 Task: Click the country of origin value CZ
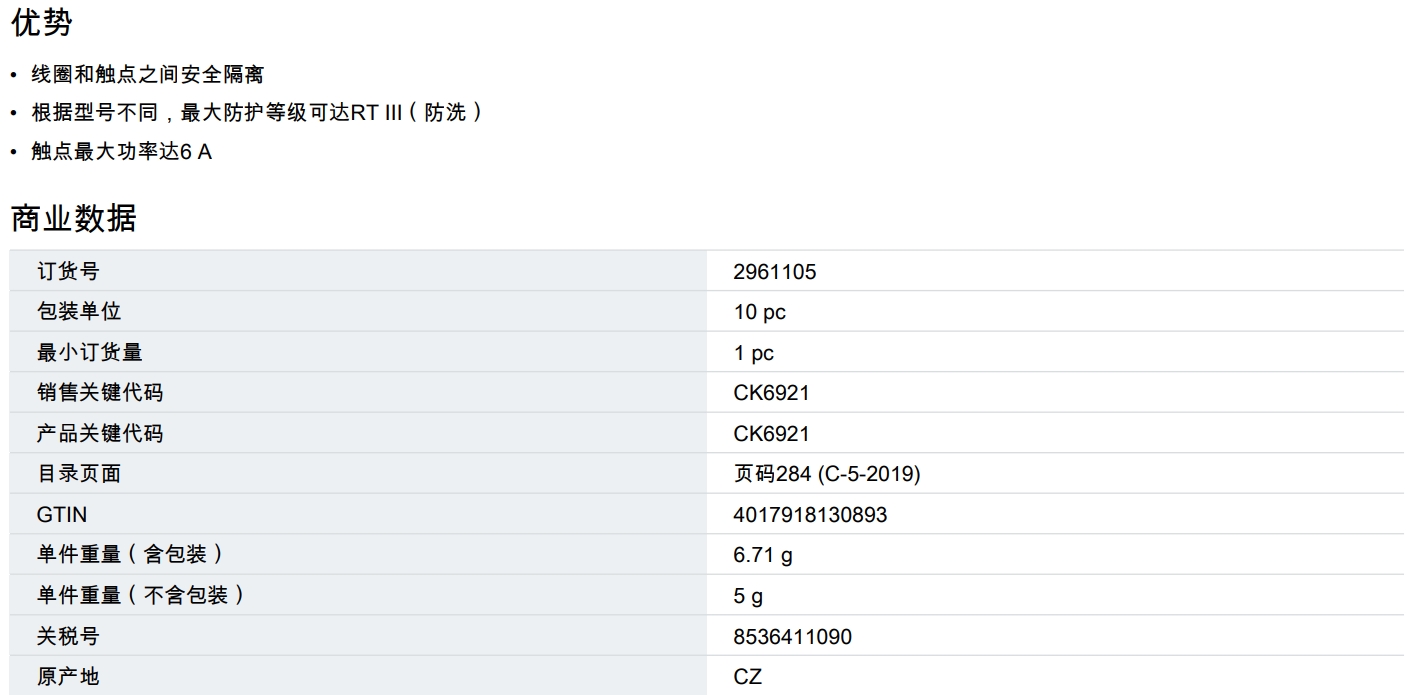click(x=747, y=677)
